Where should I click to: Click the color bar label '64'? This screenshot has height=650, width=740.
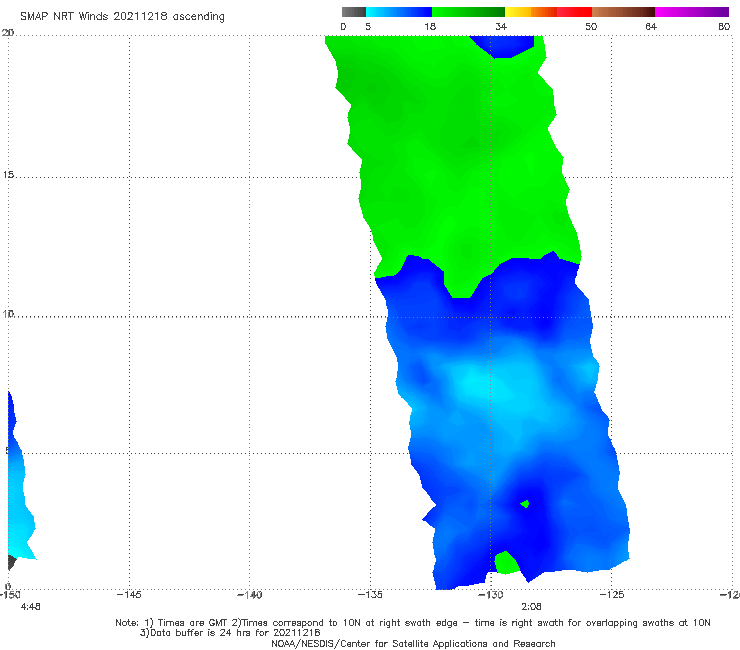[651, 27]
